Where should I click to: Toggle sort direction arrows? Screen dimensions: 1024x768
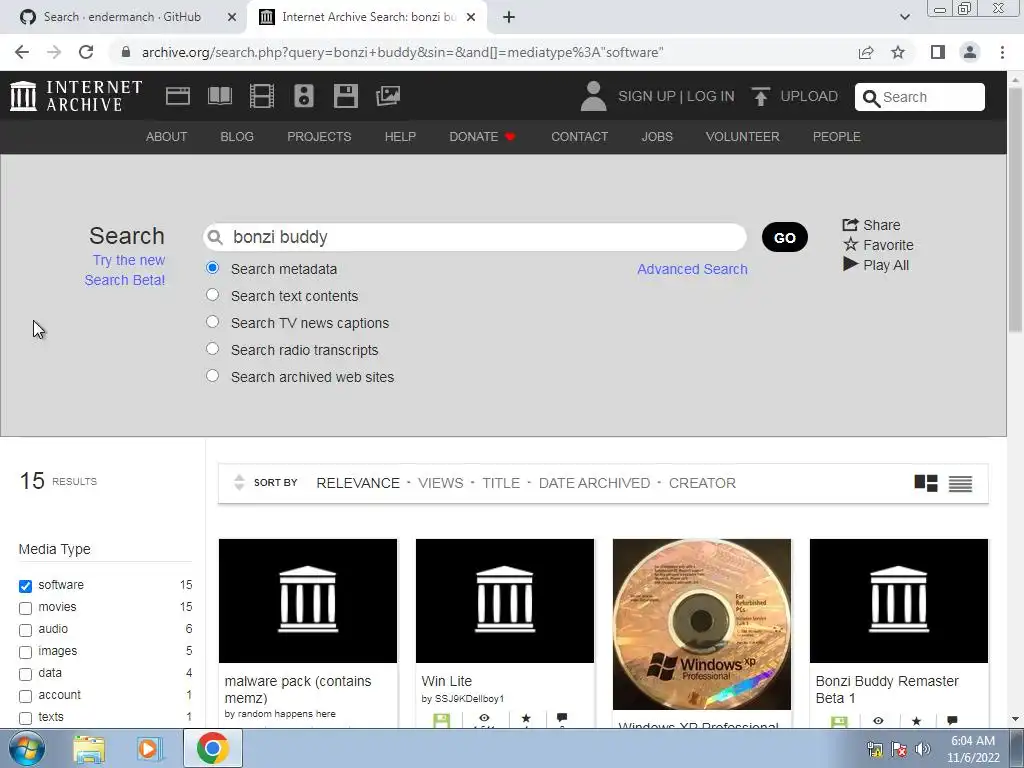tap(239, 483)
